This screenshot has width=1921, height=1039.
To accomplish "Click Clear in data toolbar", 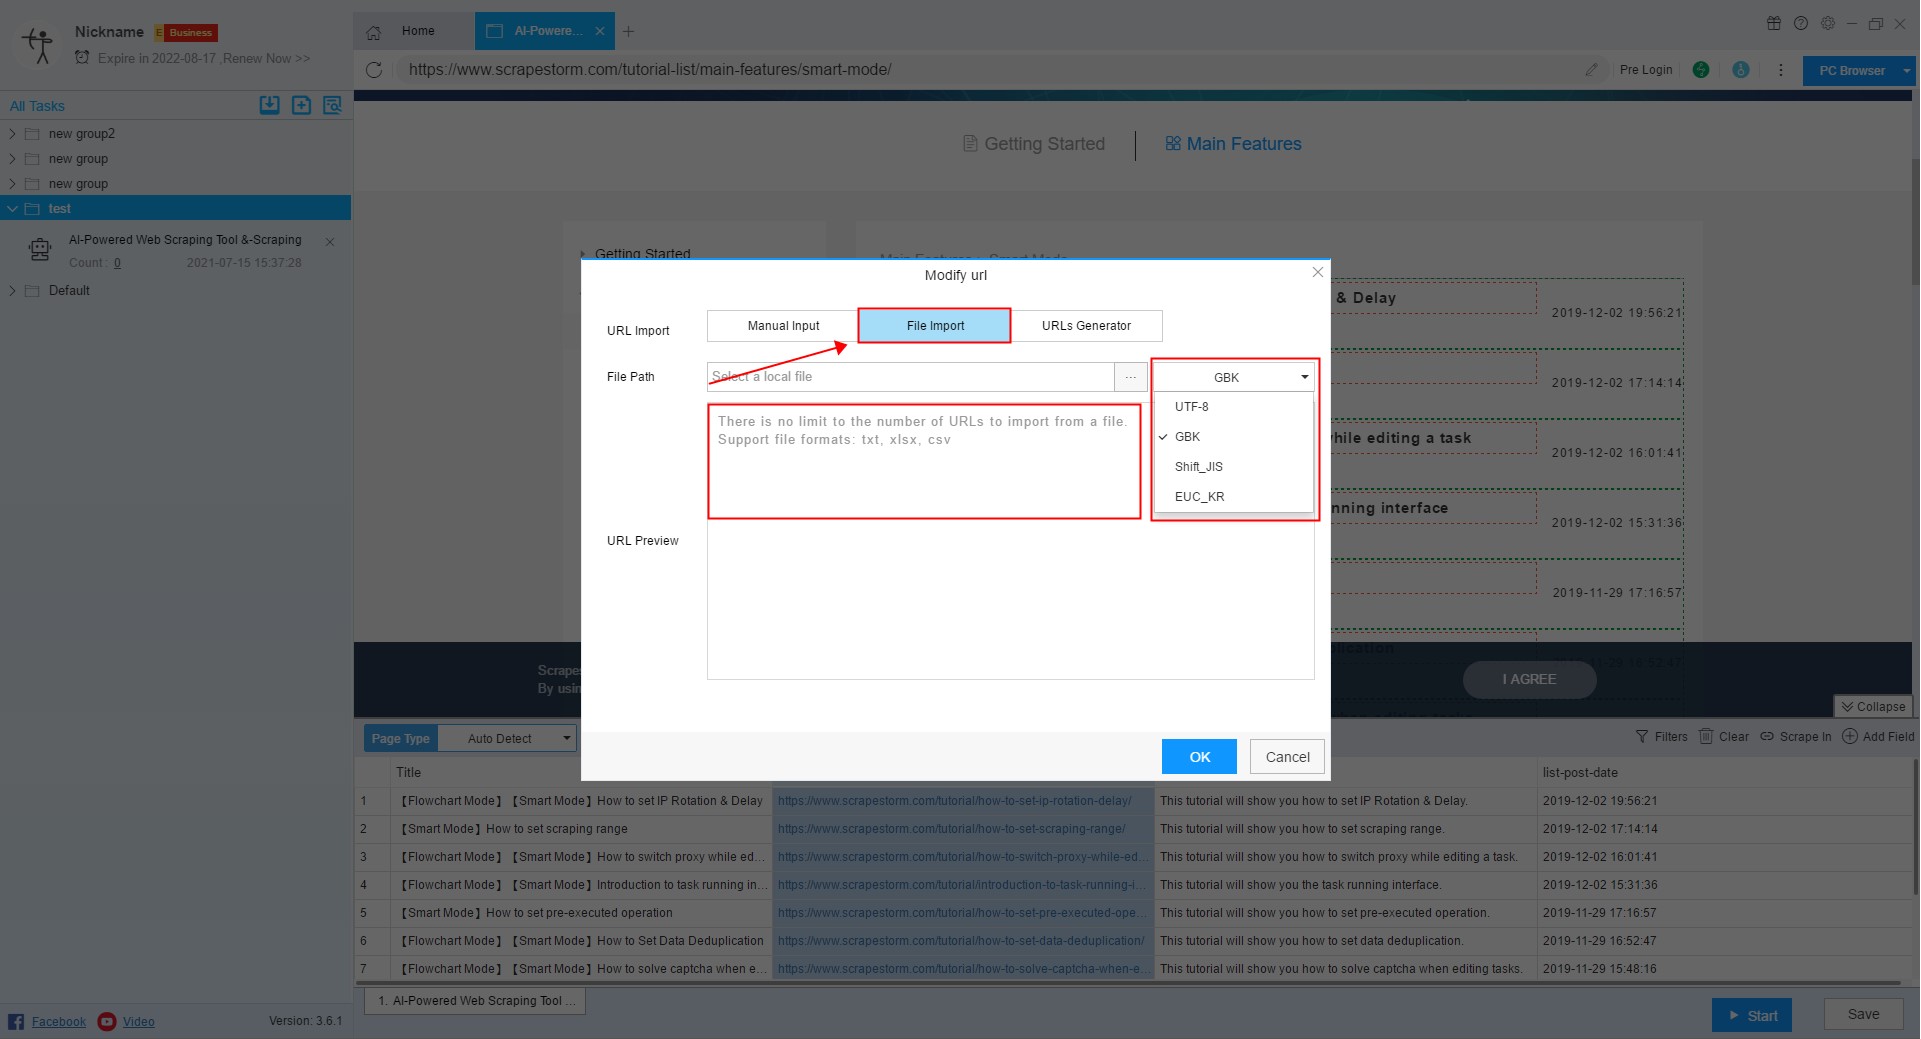I will [x=1724, y=737].
